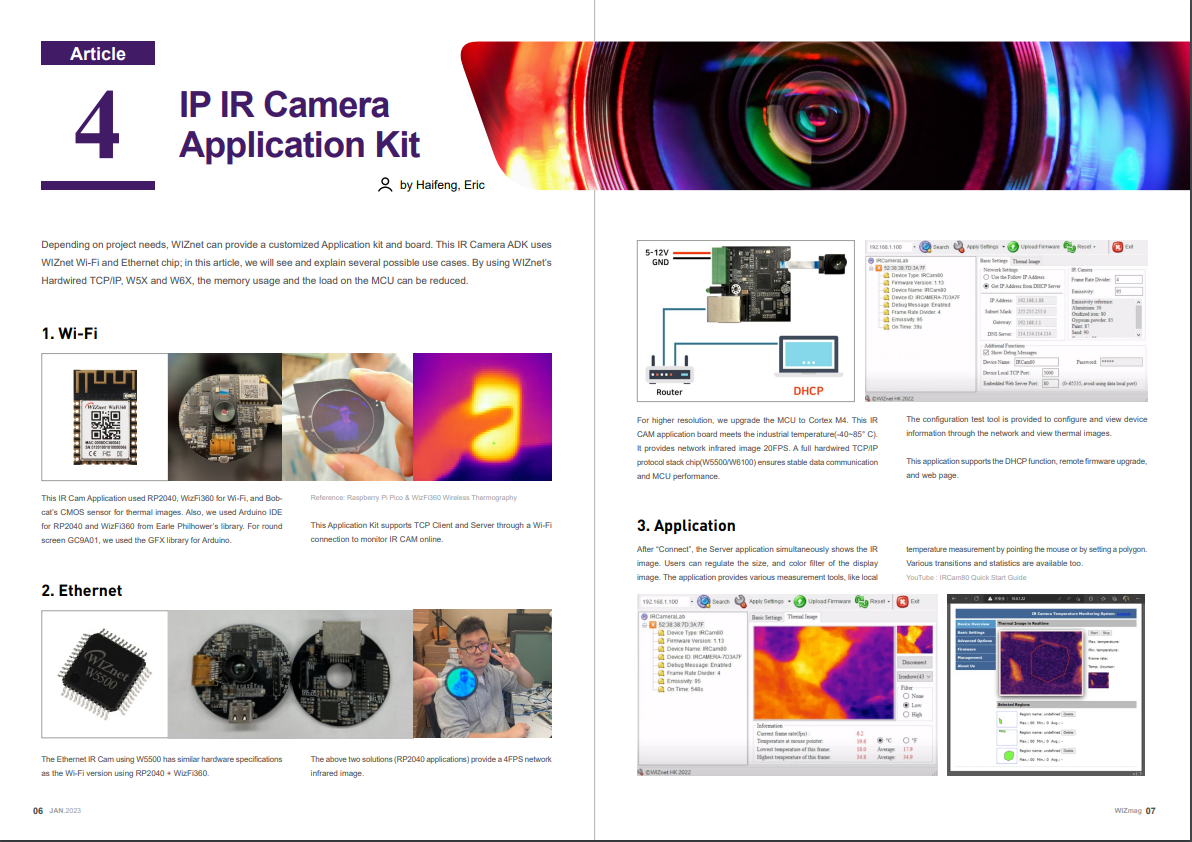Click Apply Settings wrench in Basic Settings tool screenshot
The width and height of the screenshot is (1192, 842).
(959, 247)
